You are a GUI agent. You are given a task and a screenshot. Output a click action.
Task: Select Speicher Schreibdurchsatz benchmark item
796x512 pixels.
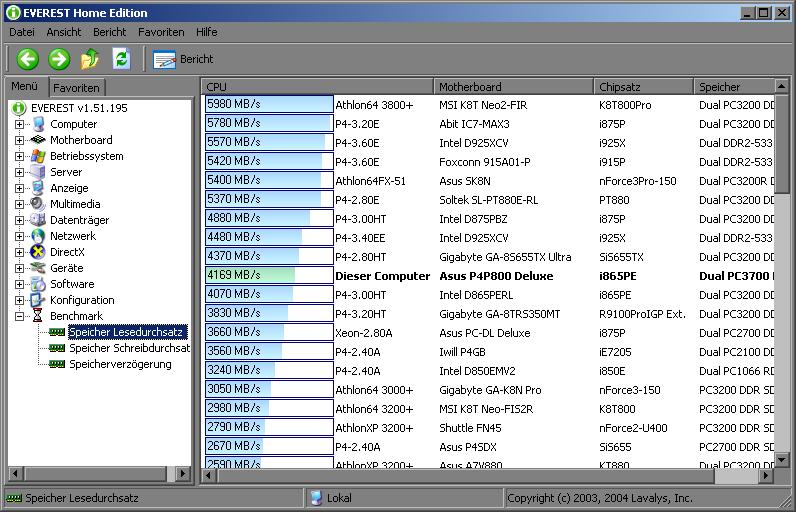point(129,348)
